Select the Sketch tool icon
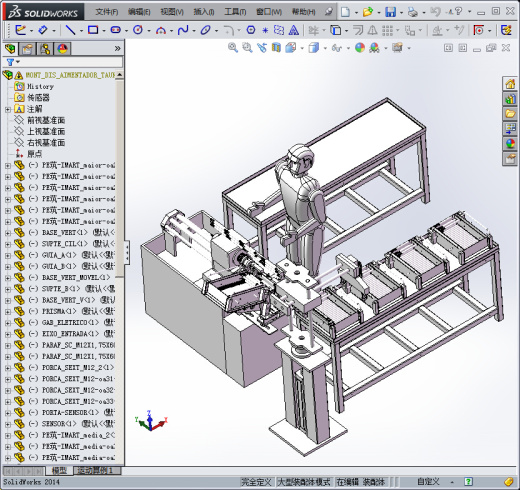This screenshot has width=520, height=490. (20, 30)
